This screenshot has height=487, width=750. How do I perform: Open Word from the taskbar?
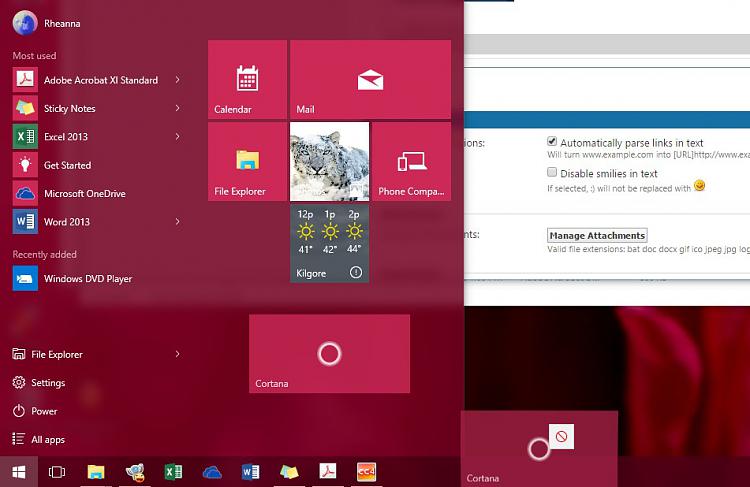pos(251,472)
